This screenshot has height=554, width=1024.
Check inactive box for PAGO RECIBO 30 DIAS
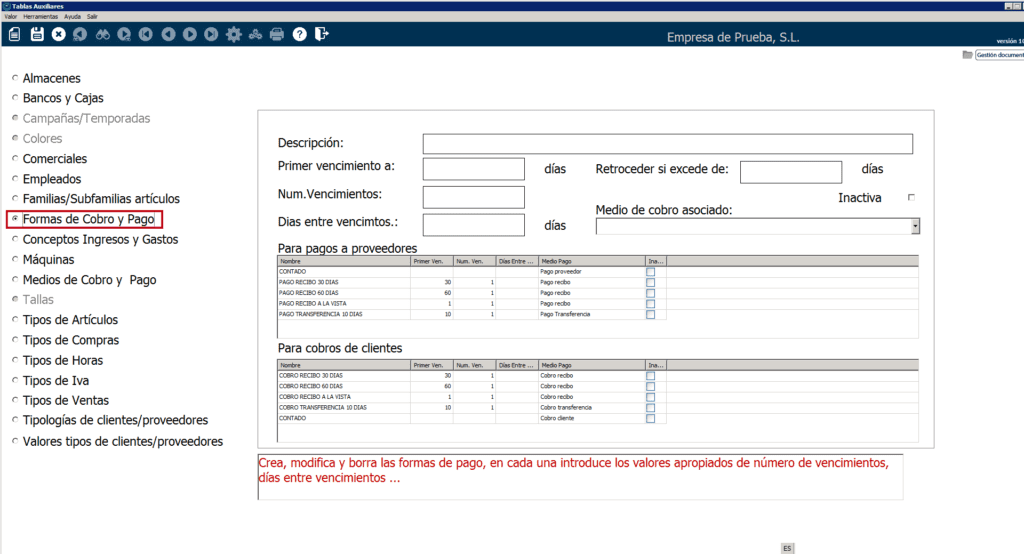651,283
